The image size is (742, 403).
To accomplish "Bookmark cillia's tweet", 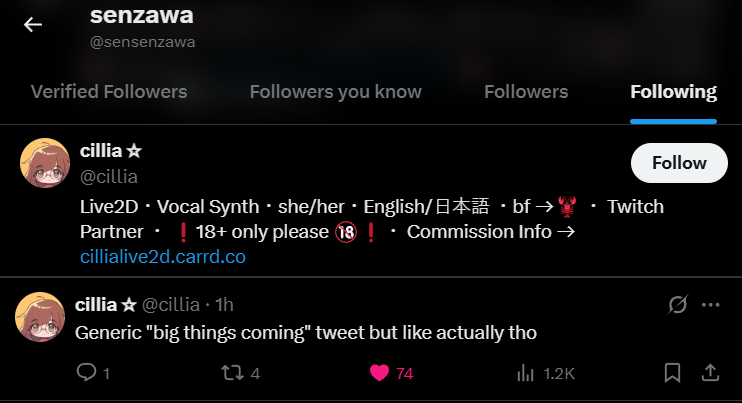I will point(672,373).
